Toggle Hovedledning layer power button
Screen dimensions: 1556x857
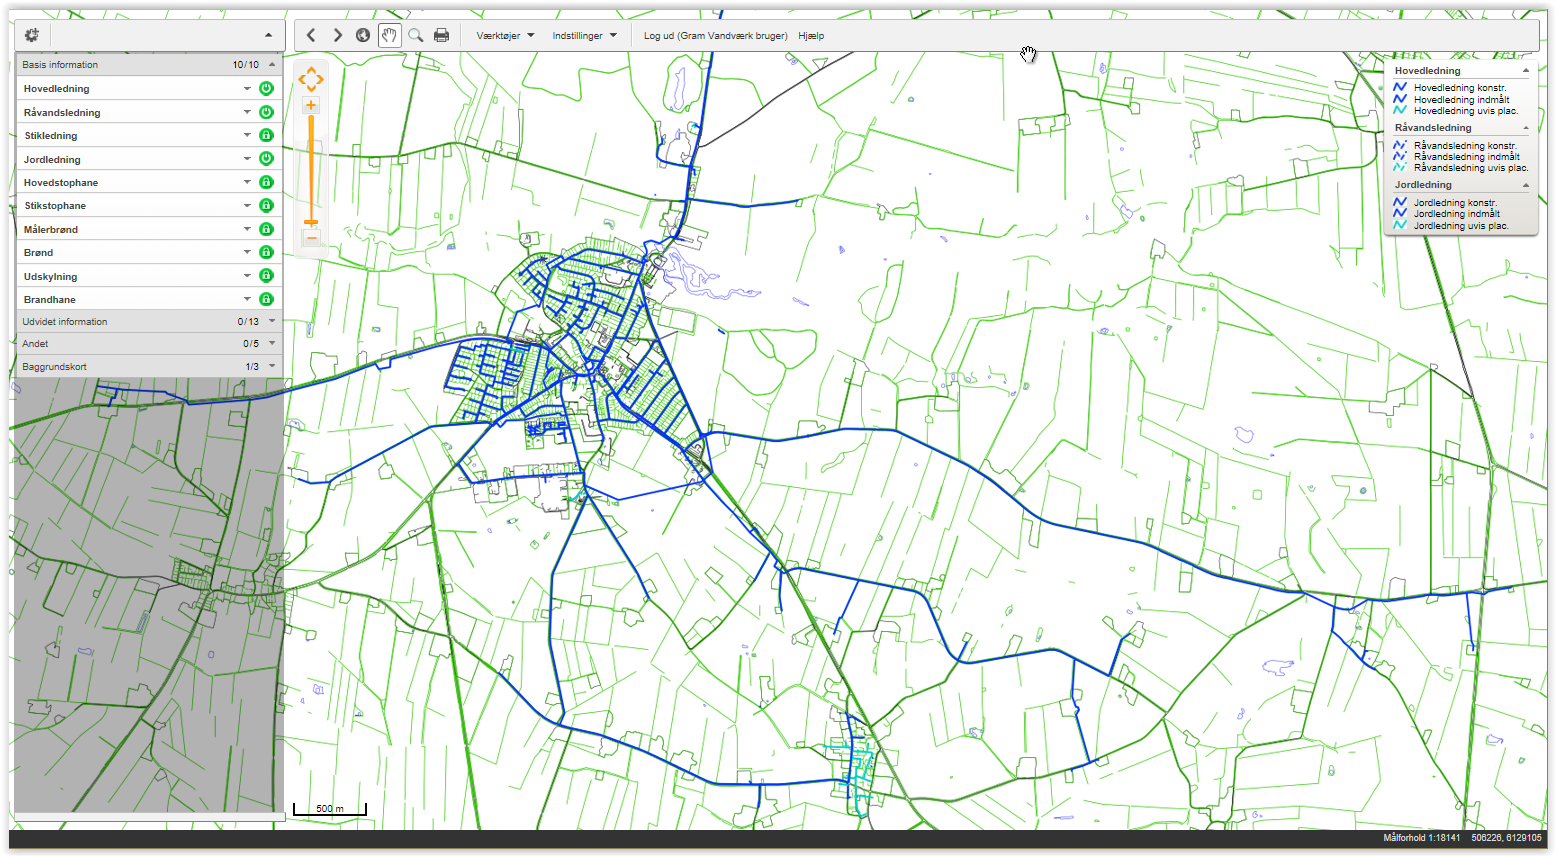(266, 88)
